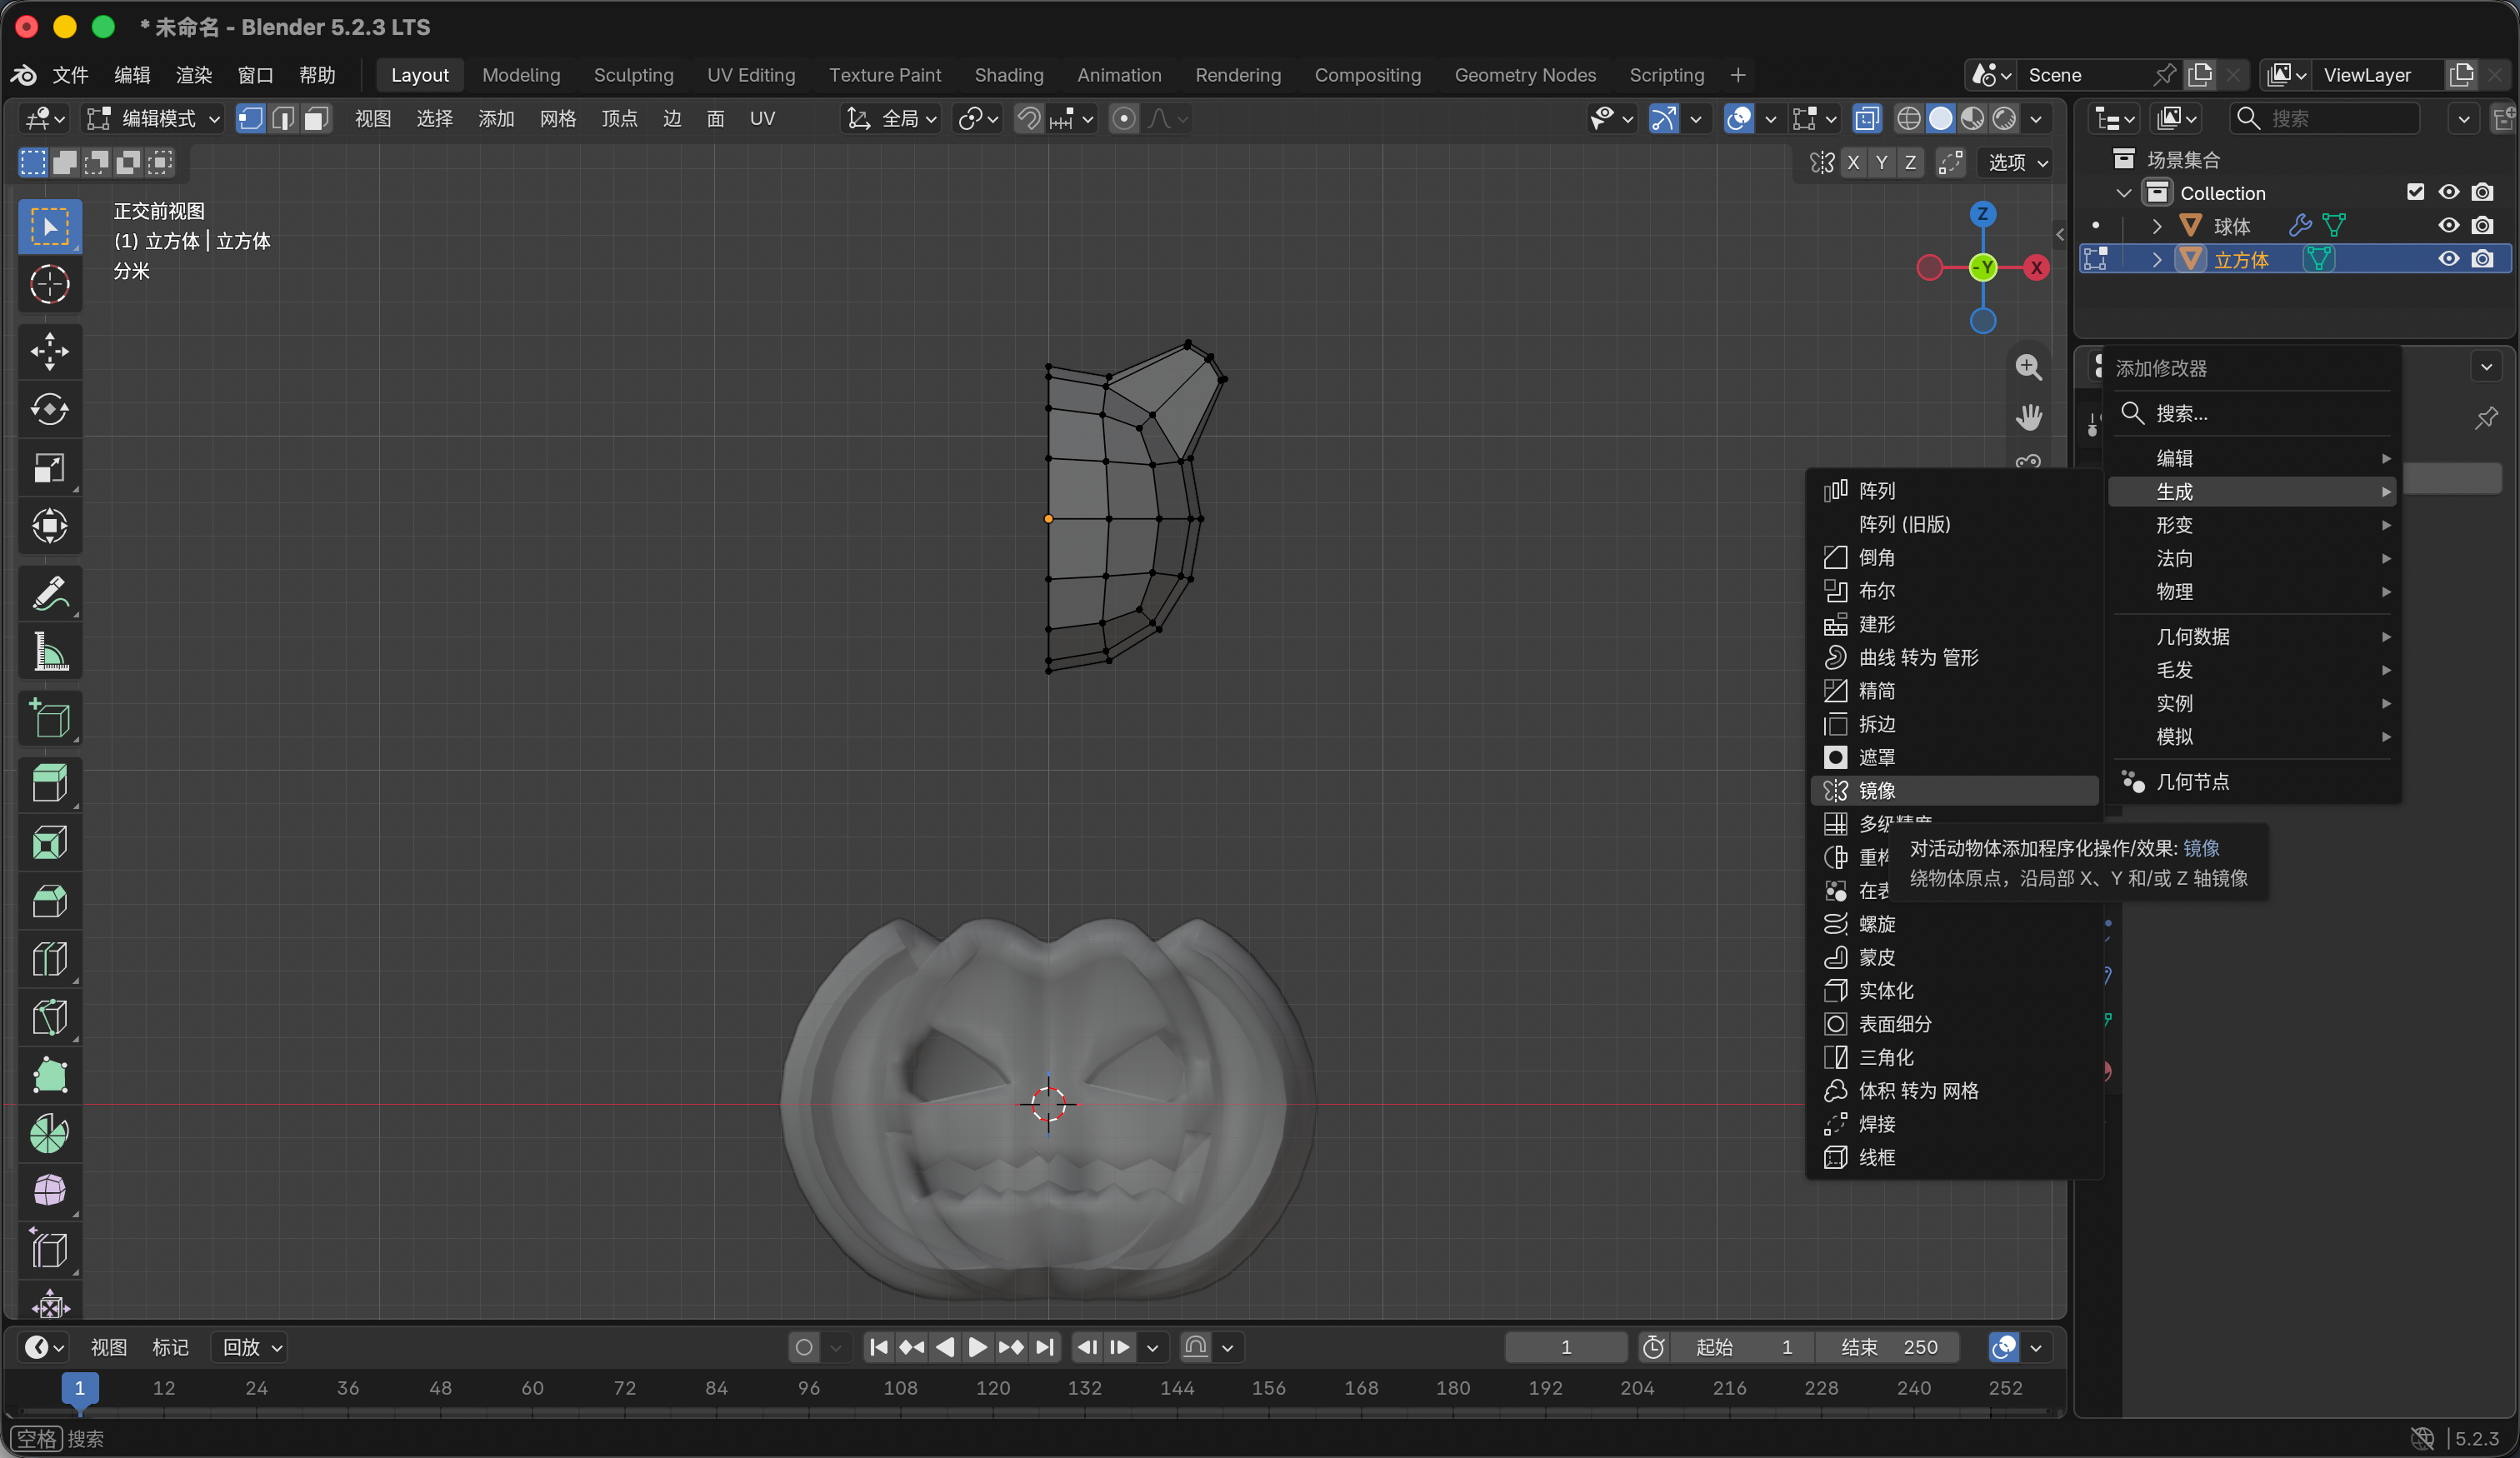Viewport: 2520px width, 1458px height.
Task: Open the 全局 transform orientation dropdown
Action: [x=892, y=119]
